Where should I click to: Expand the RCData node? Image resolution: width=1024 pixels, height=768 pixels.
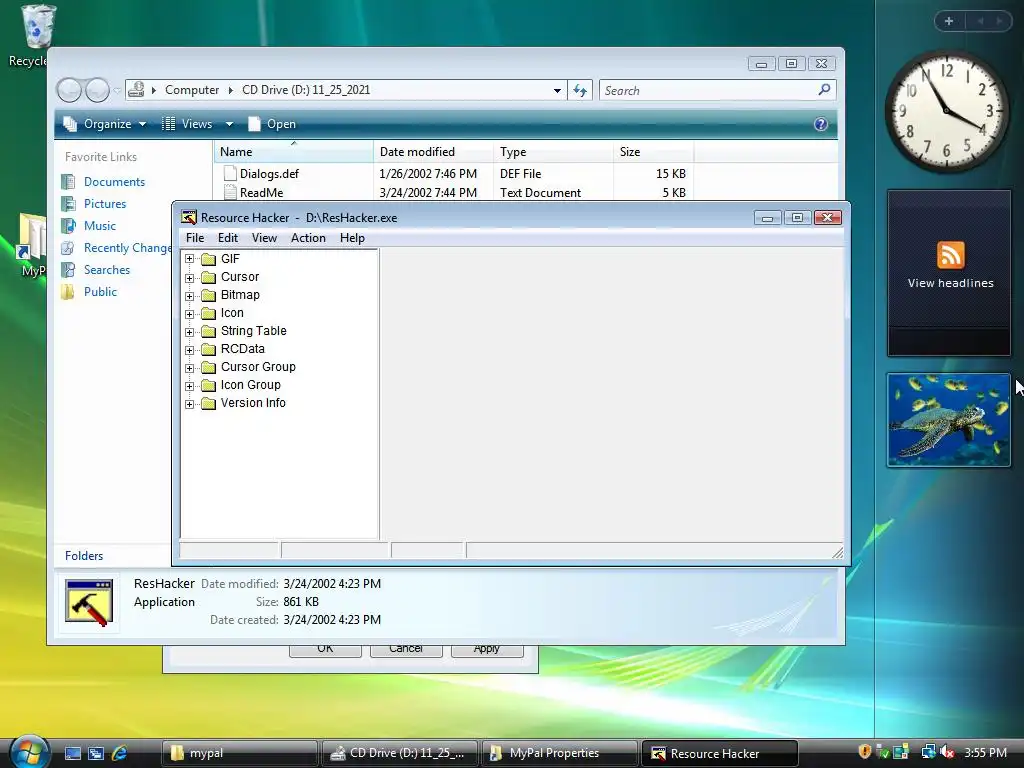pos(189,349)
